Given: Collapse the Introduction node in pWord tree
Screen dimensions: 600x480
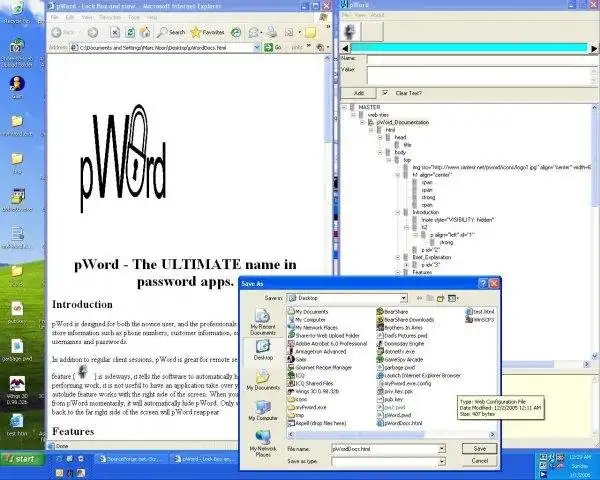Looking at the screenshot, I should [398, 212].
